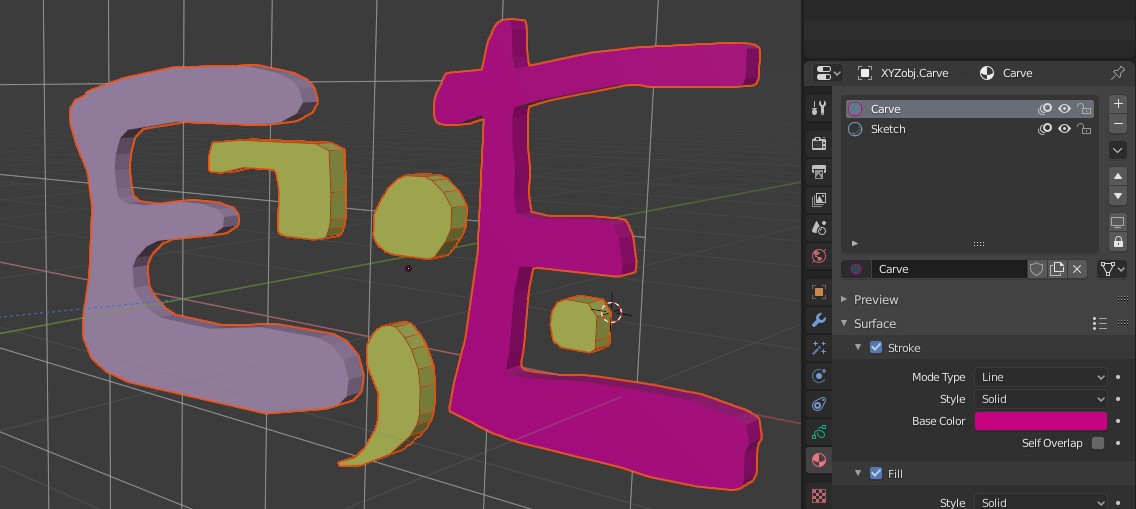The height and width of the screenshot is (509, 1136).
Task: Open the Physics properties tab icon
Action: coord(819,376)
